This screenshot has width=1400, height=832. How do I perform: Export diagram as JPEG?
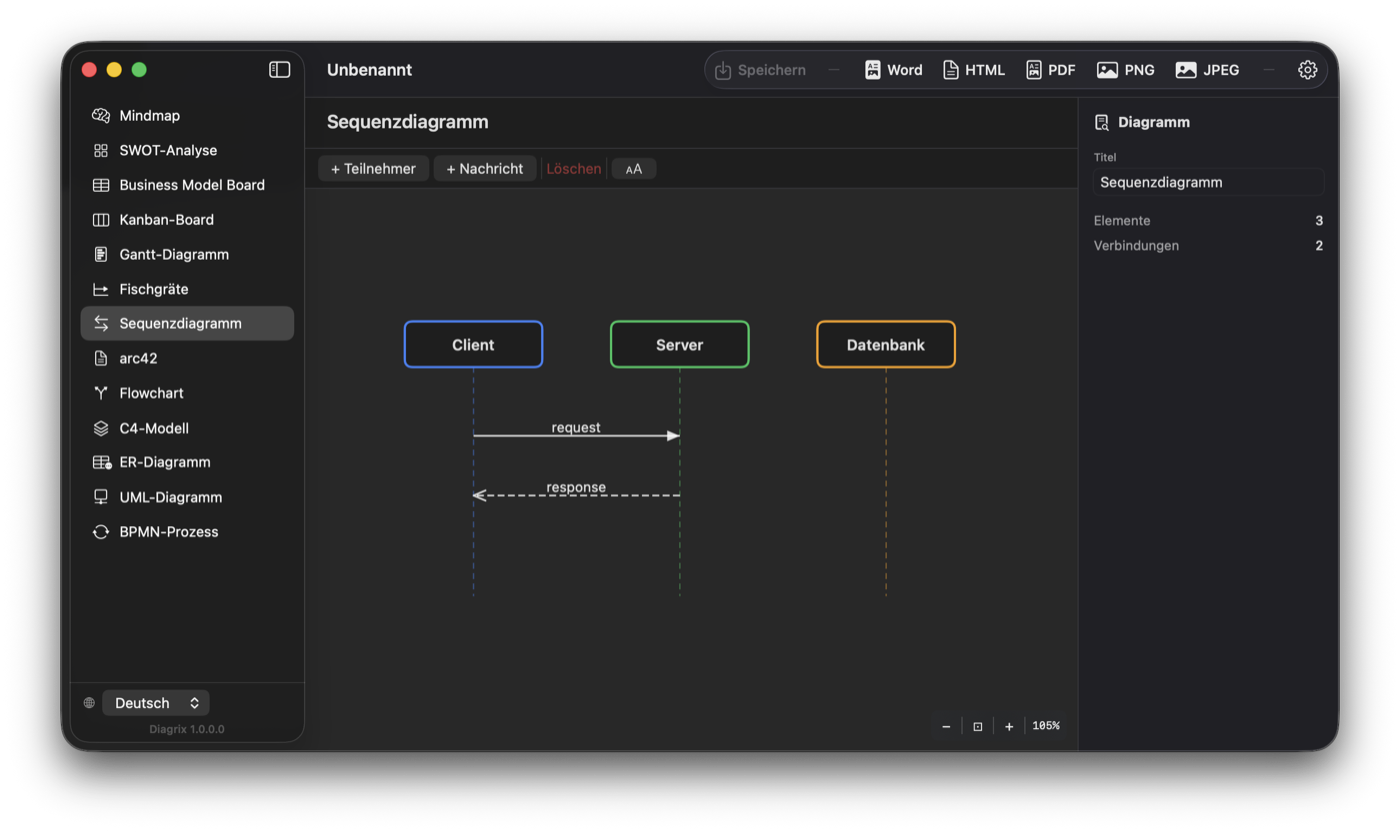click(1207, 70)
